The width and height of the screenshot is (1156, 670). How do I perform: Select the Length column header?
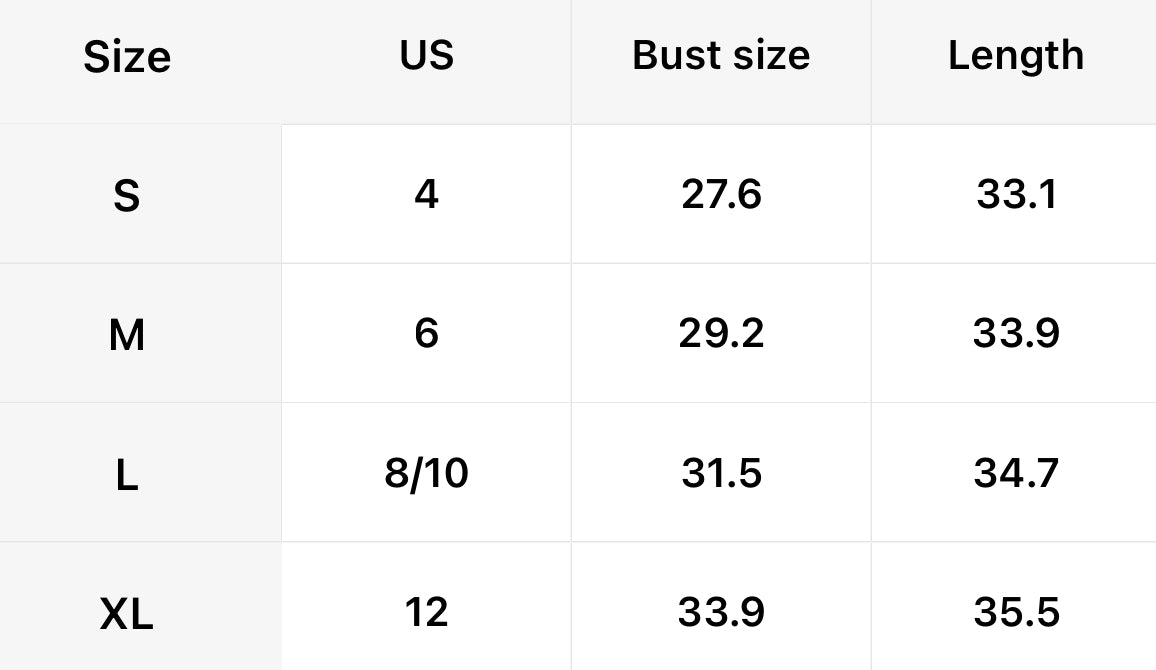tap(1016, 56)
